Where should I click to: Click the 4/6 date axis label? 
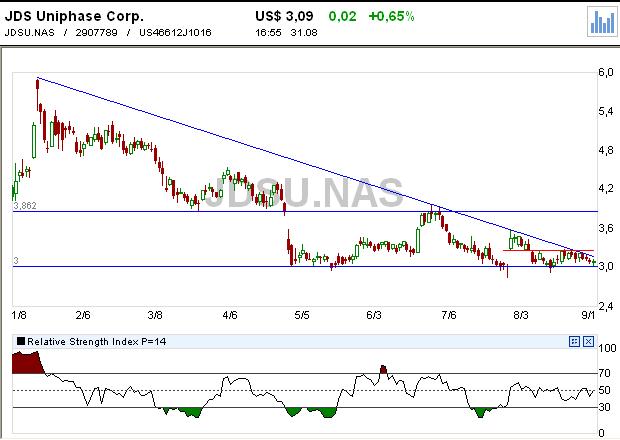pyautogui.click(x=230, y=315)
